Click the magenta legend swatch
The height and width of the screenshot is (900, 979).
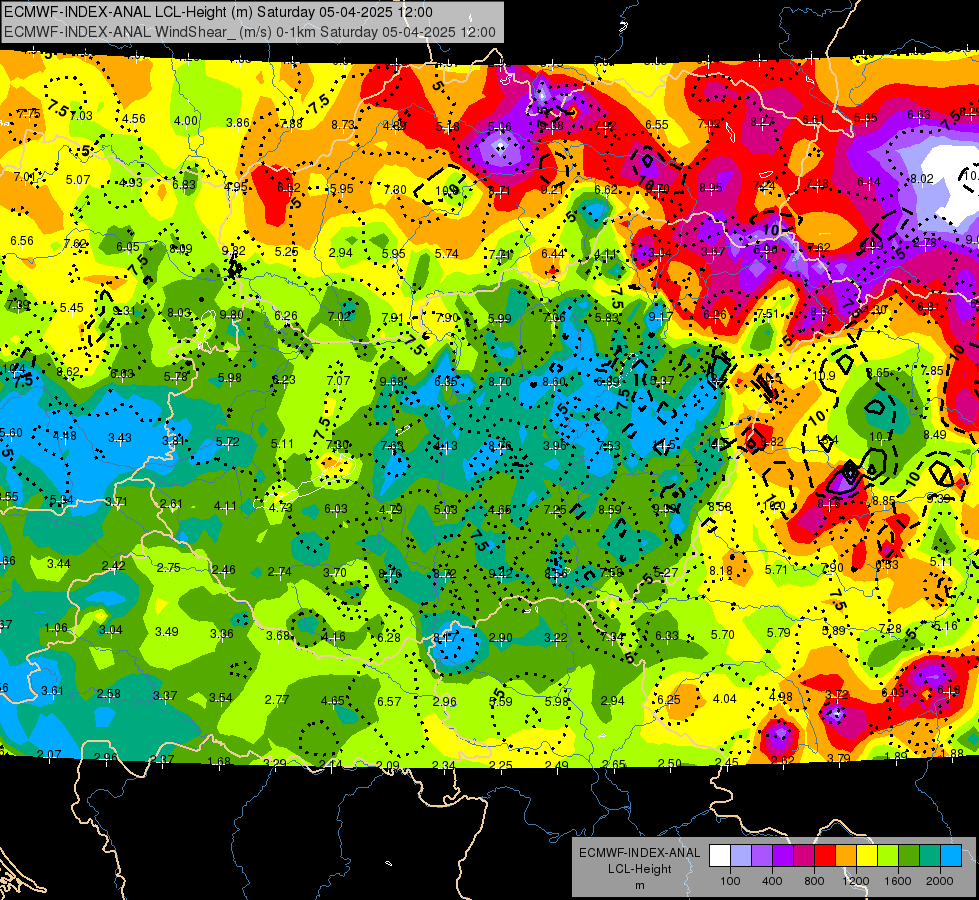(804, 856)
